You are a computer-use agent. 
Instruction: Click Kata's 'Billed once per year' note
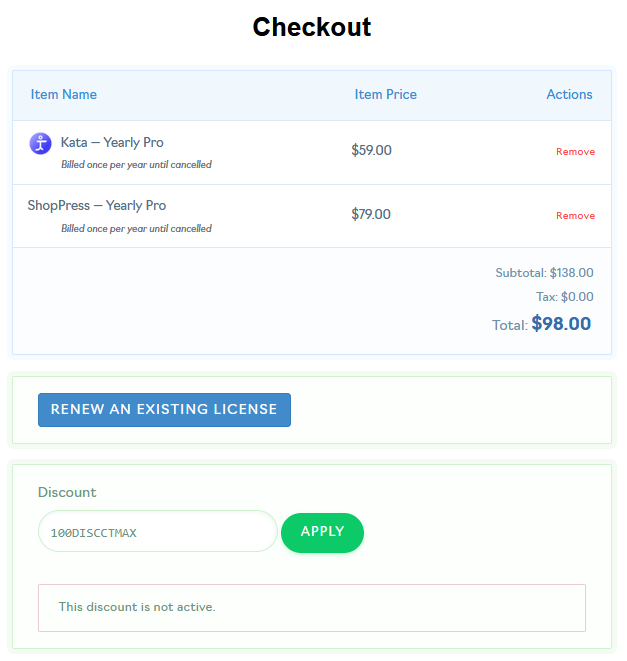pos(136,165)
